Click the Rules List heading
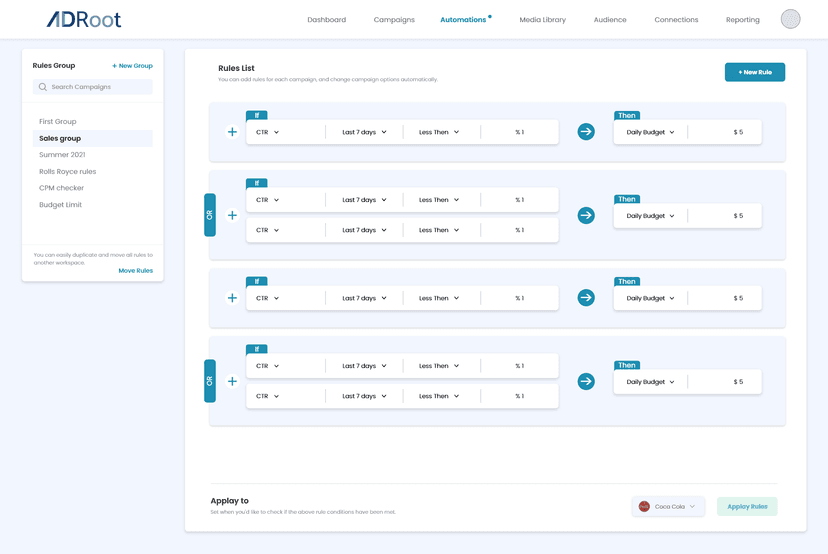Viewport: 828px width, 554px height. click(236, 68)
